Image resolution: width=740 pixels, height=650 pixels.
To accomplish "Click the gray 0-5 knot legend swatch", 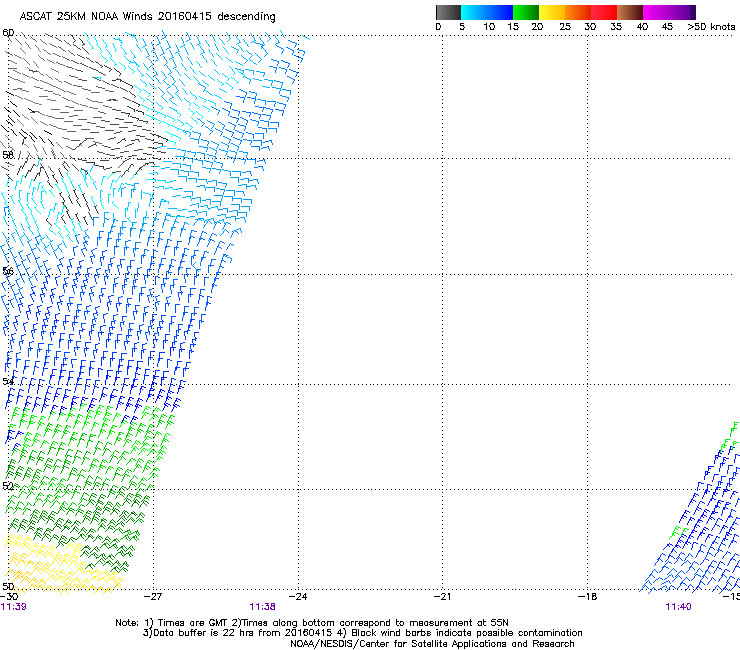I will [448, 12].
